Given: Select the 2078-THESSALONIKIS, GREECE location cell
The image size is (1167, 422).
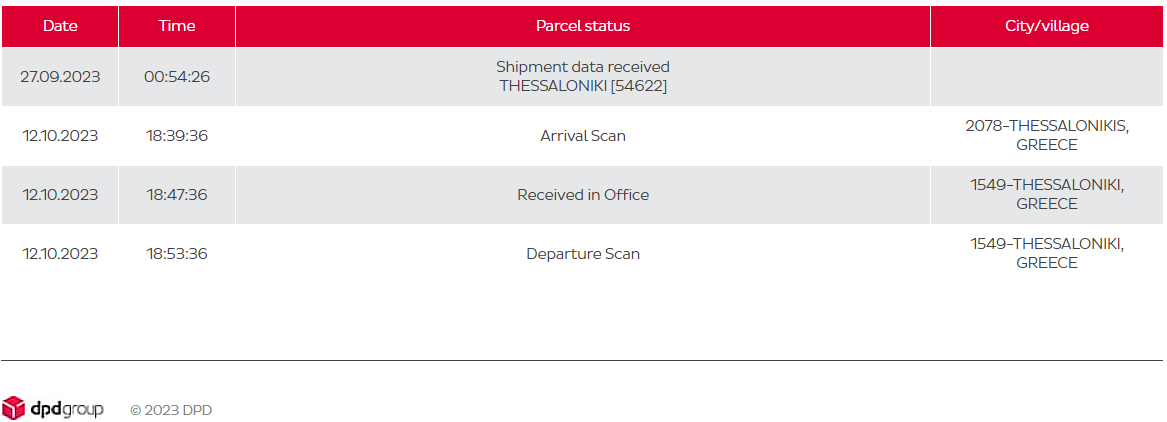Looking at the screenshot, I should [x=1046, y=135].
